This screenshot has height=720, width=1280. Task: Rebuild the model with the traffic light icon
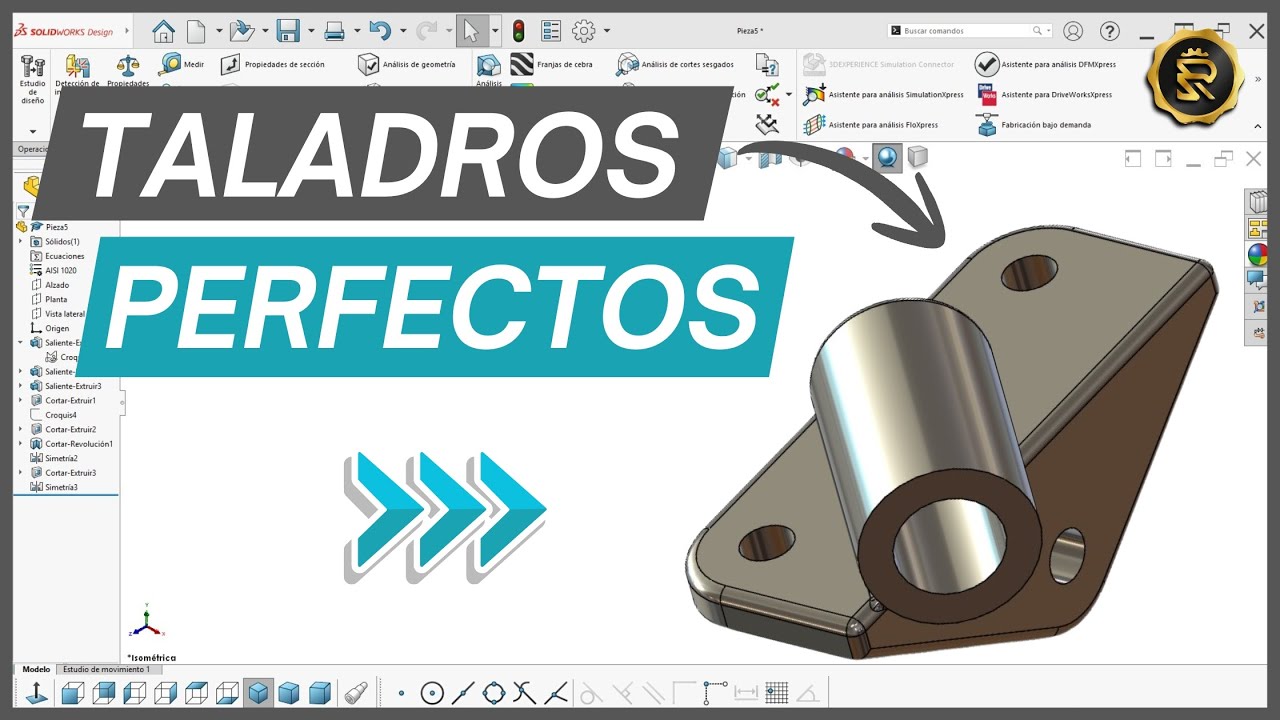[518, 31]
